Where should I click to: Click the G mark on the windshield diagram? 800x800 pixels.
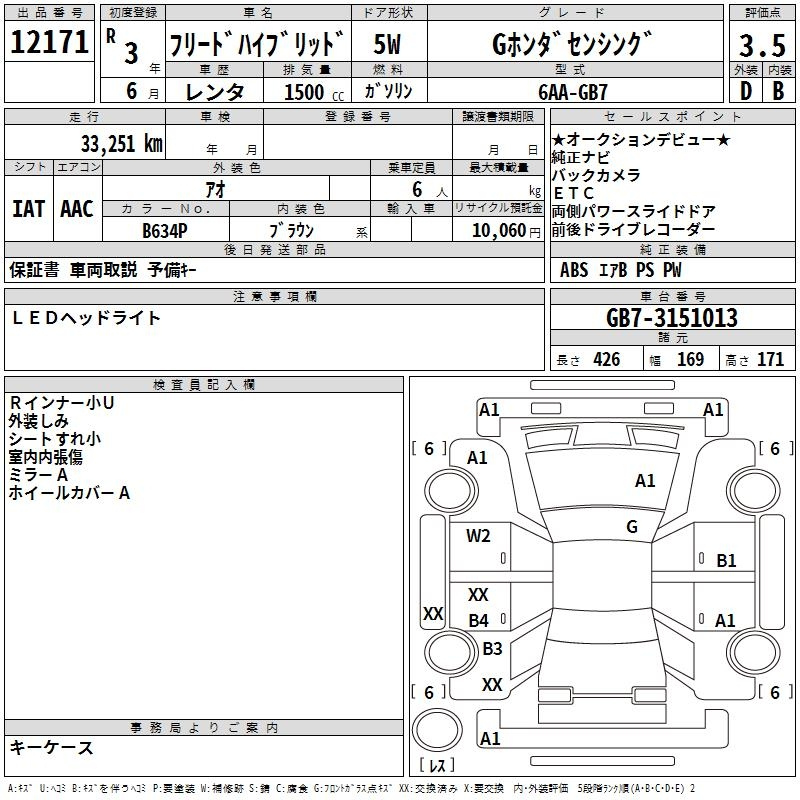click(x=632, y=527)
